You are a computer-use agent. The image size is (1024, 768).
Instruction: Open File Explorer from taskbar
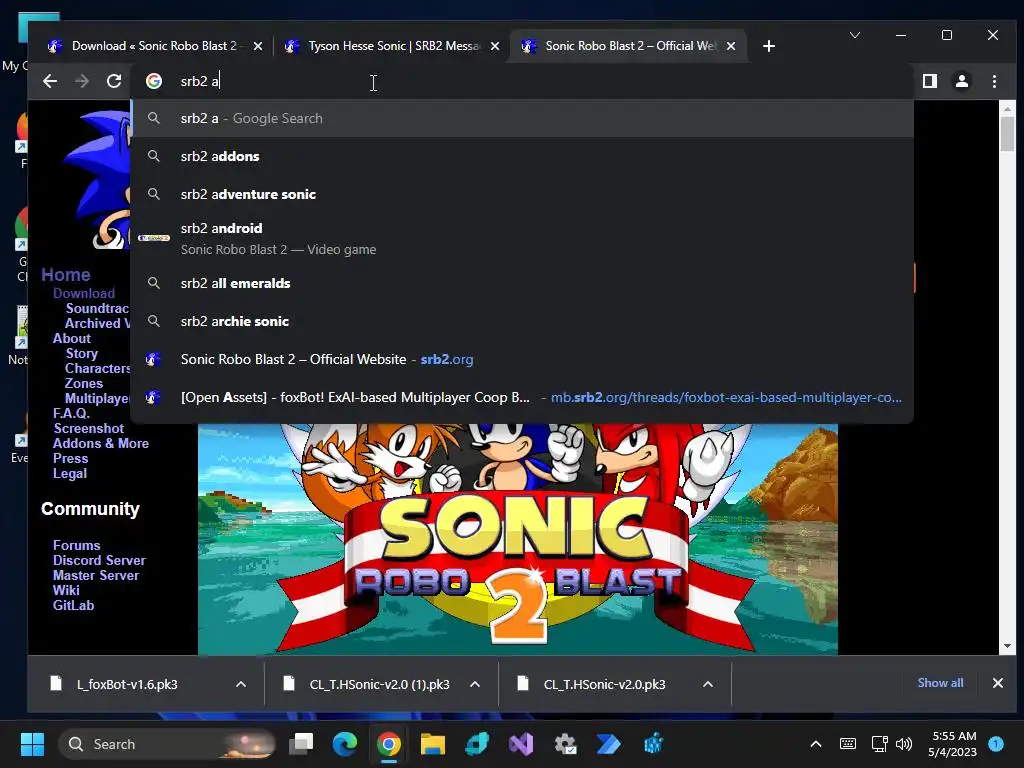point(432,744)
